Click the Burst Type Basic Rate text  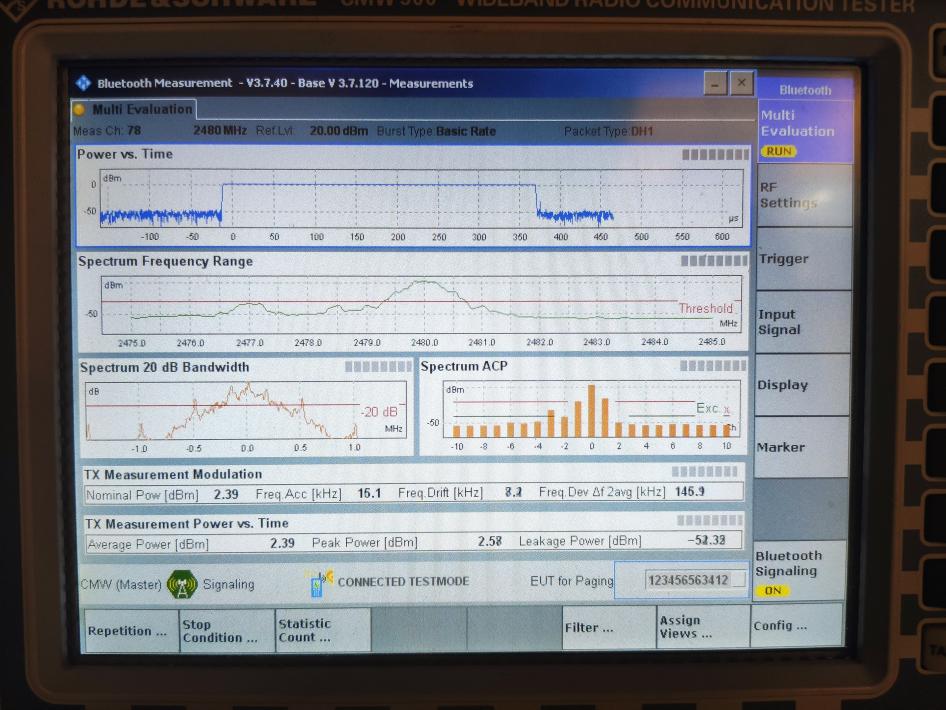[436, 131]
